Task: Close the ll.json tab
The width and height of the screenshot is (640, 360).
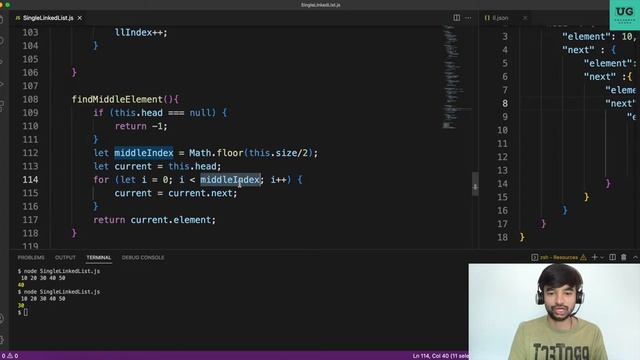Action: click(x=525, y=18)
